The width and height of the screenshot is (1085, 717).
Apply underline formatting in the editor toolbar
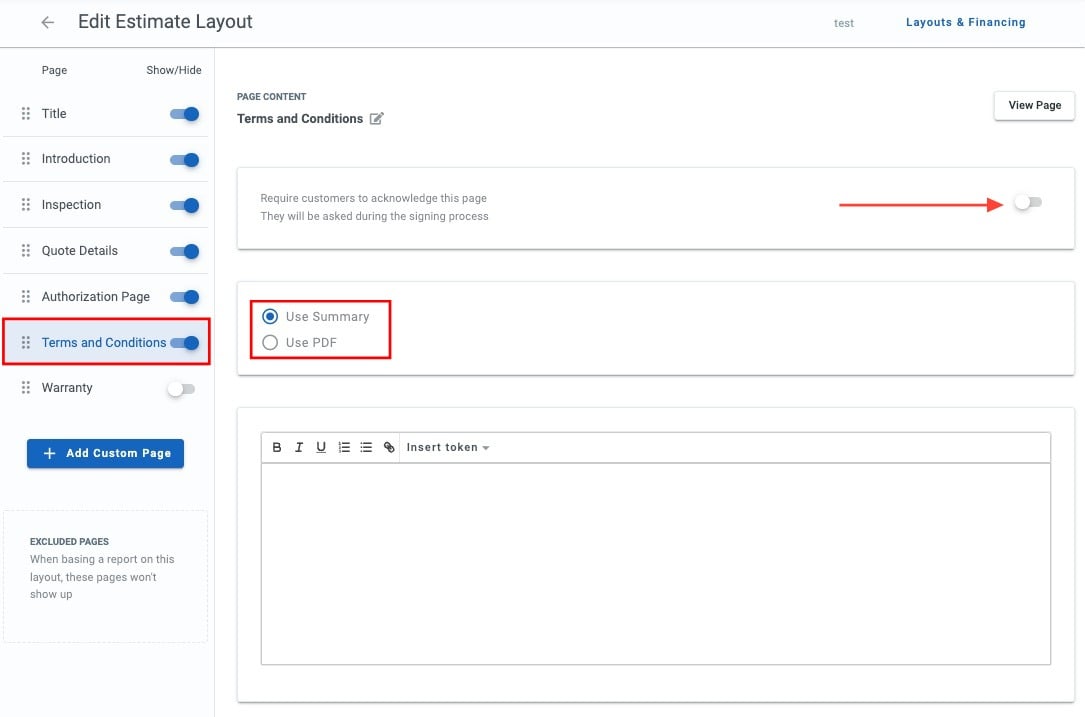321,447
